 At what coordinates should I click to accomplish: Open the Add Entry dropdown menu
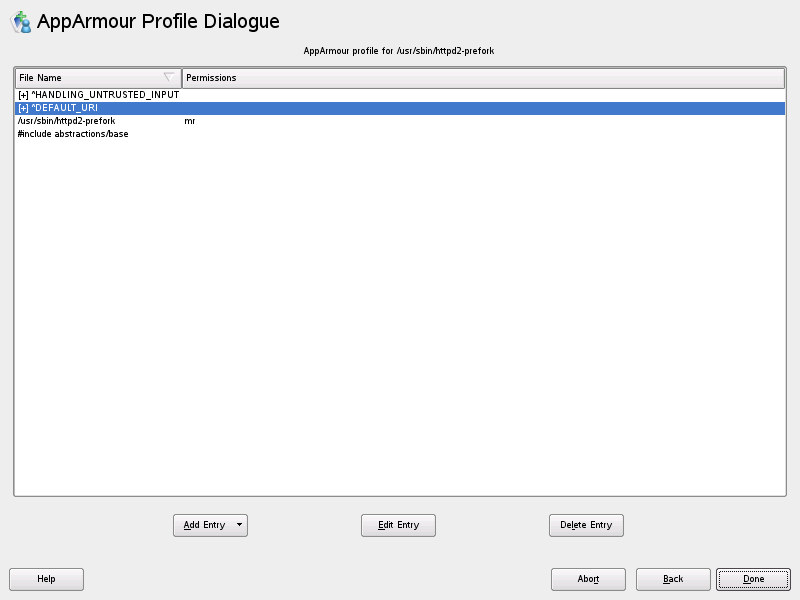click(x=238, y=525)
